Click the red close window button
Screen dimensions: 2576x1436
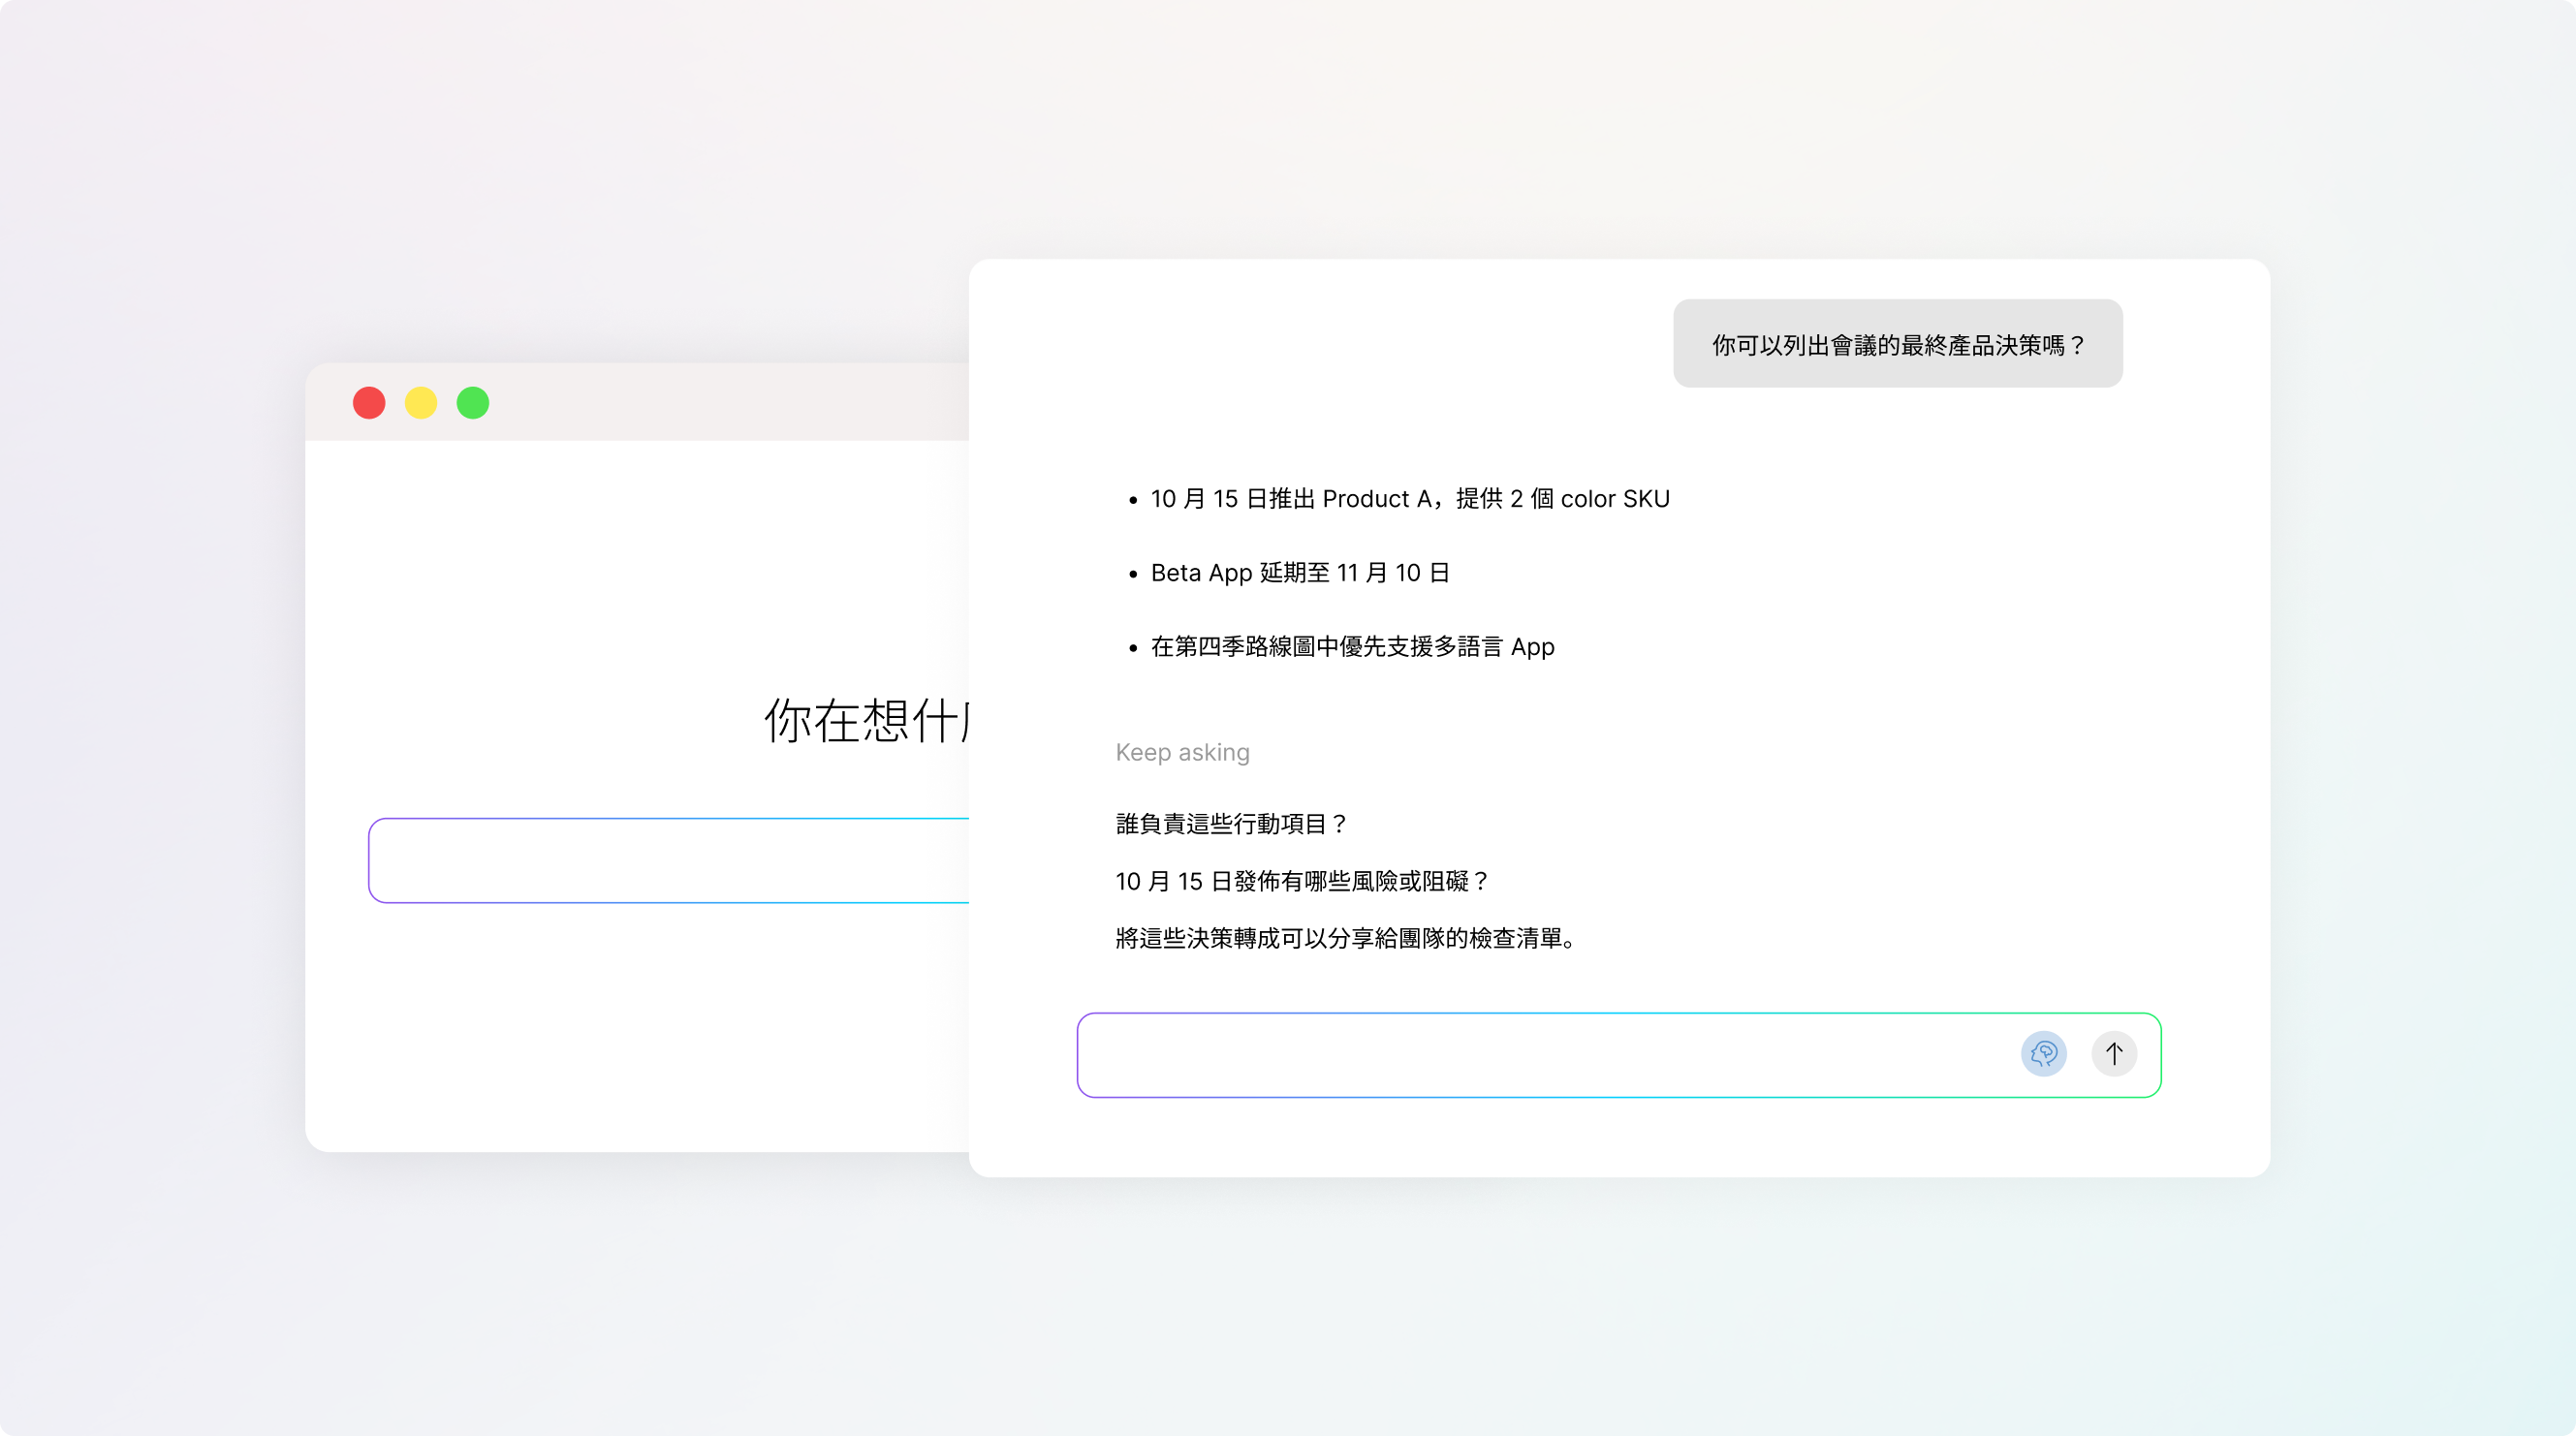point(369,403)
